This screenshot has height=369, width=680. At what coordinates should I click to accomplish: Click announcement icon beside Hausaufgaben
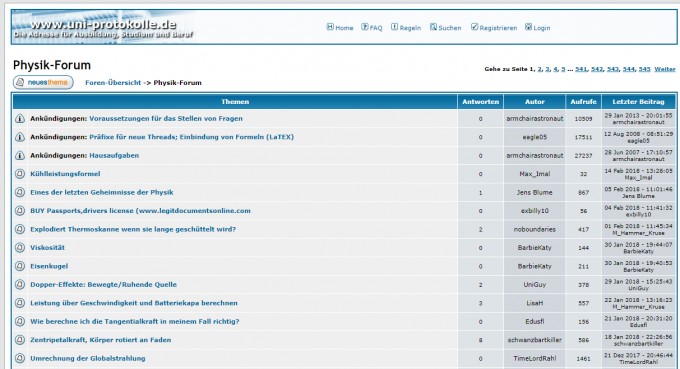point(20,155)
